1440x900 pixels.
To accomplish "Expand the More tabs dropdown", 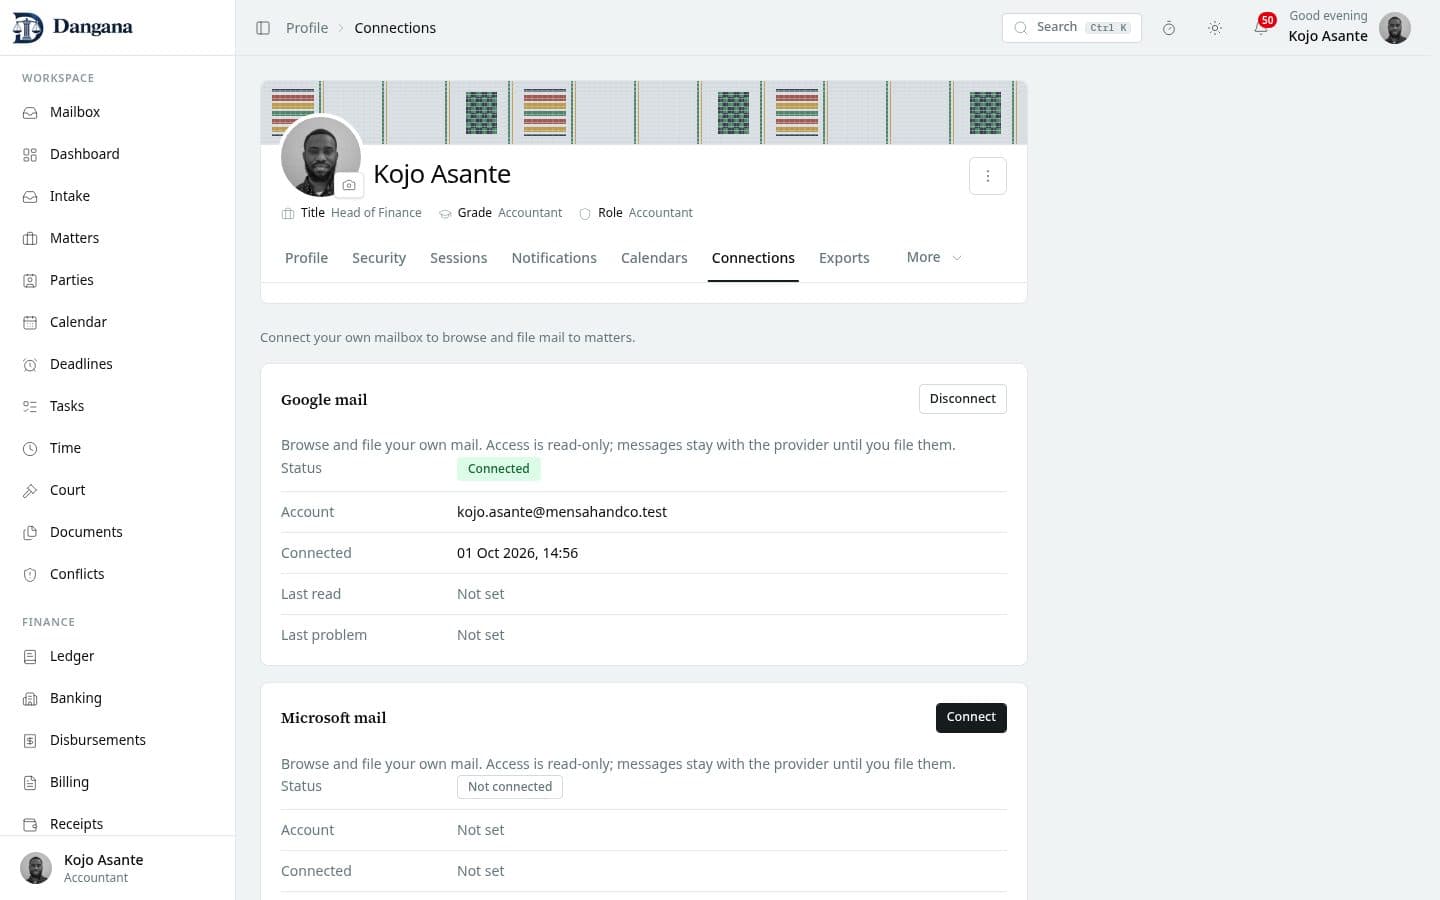I will point(934,257).
